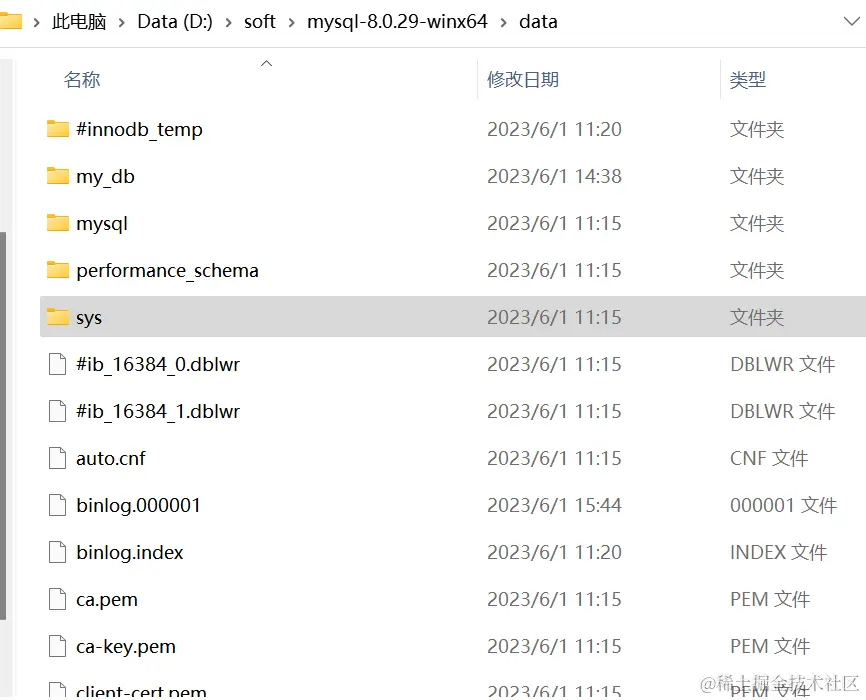
Task: Click the PEM 文件 type of ca.pem
Action: 770,599
